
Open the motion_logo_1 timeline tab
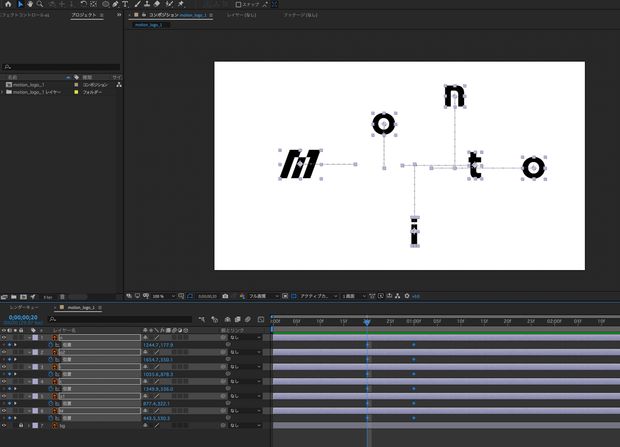click(82, 309)
